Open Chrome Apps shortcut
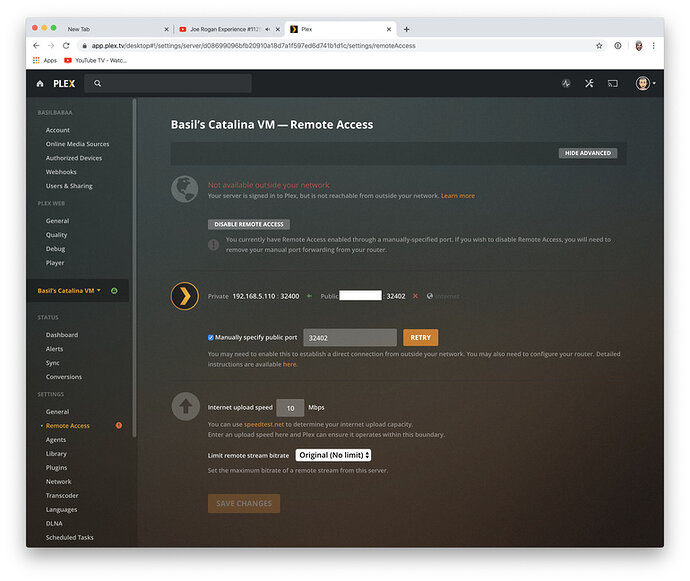Viewport: 690px width, 581px height. (45, 60)
